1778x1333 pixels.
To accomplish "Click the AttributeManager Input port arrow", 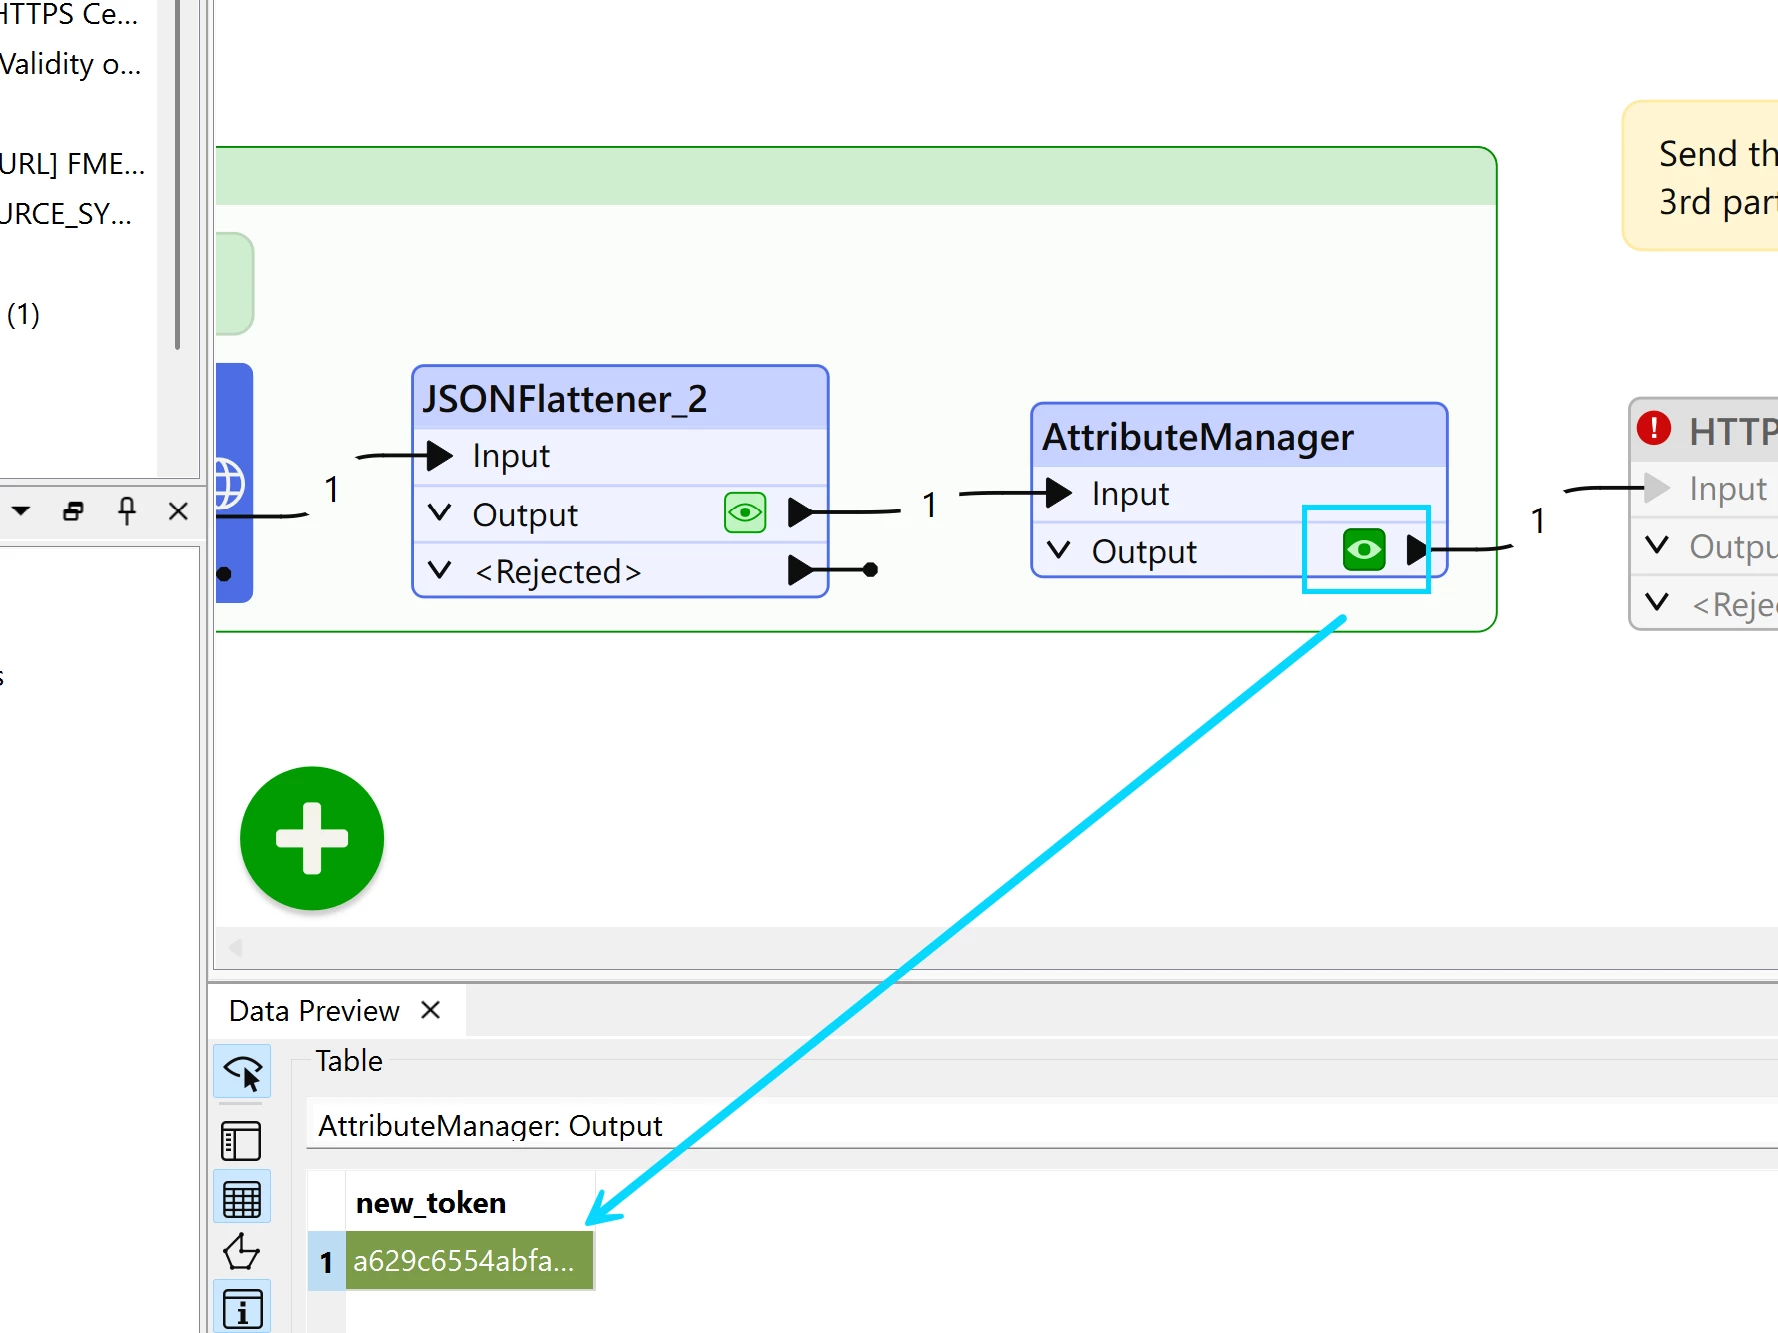I will click(x=1059, y=492).
